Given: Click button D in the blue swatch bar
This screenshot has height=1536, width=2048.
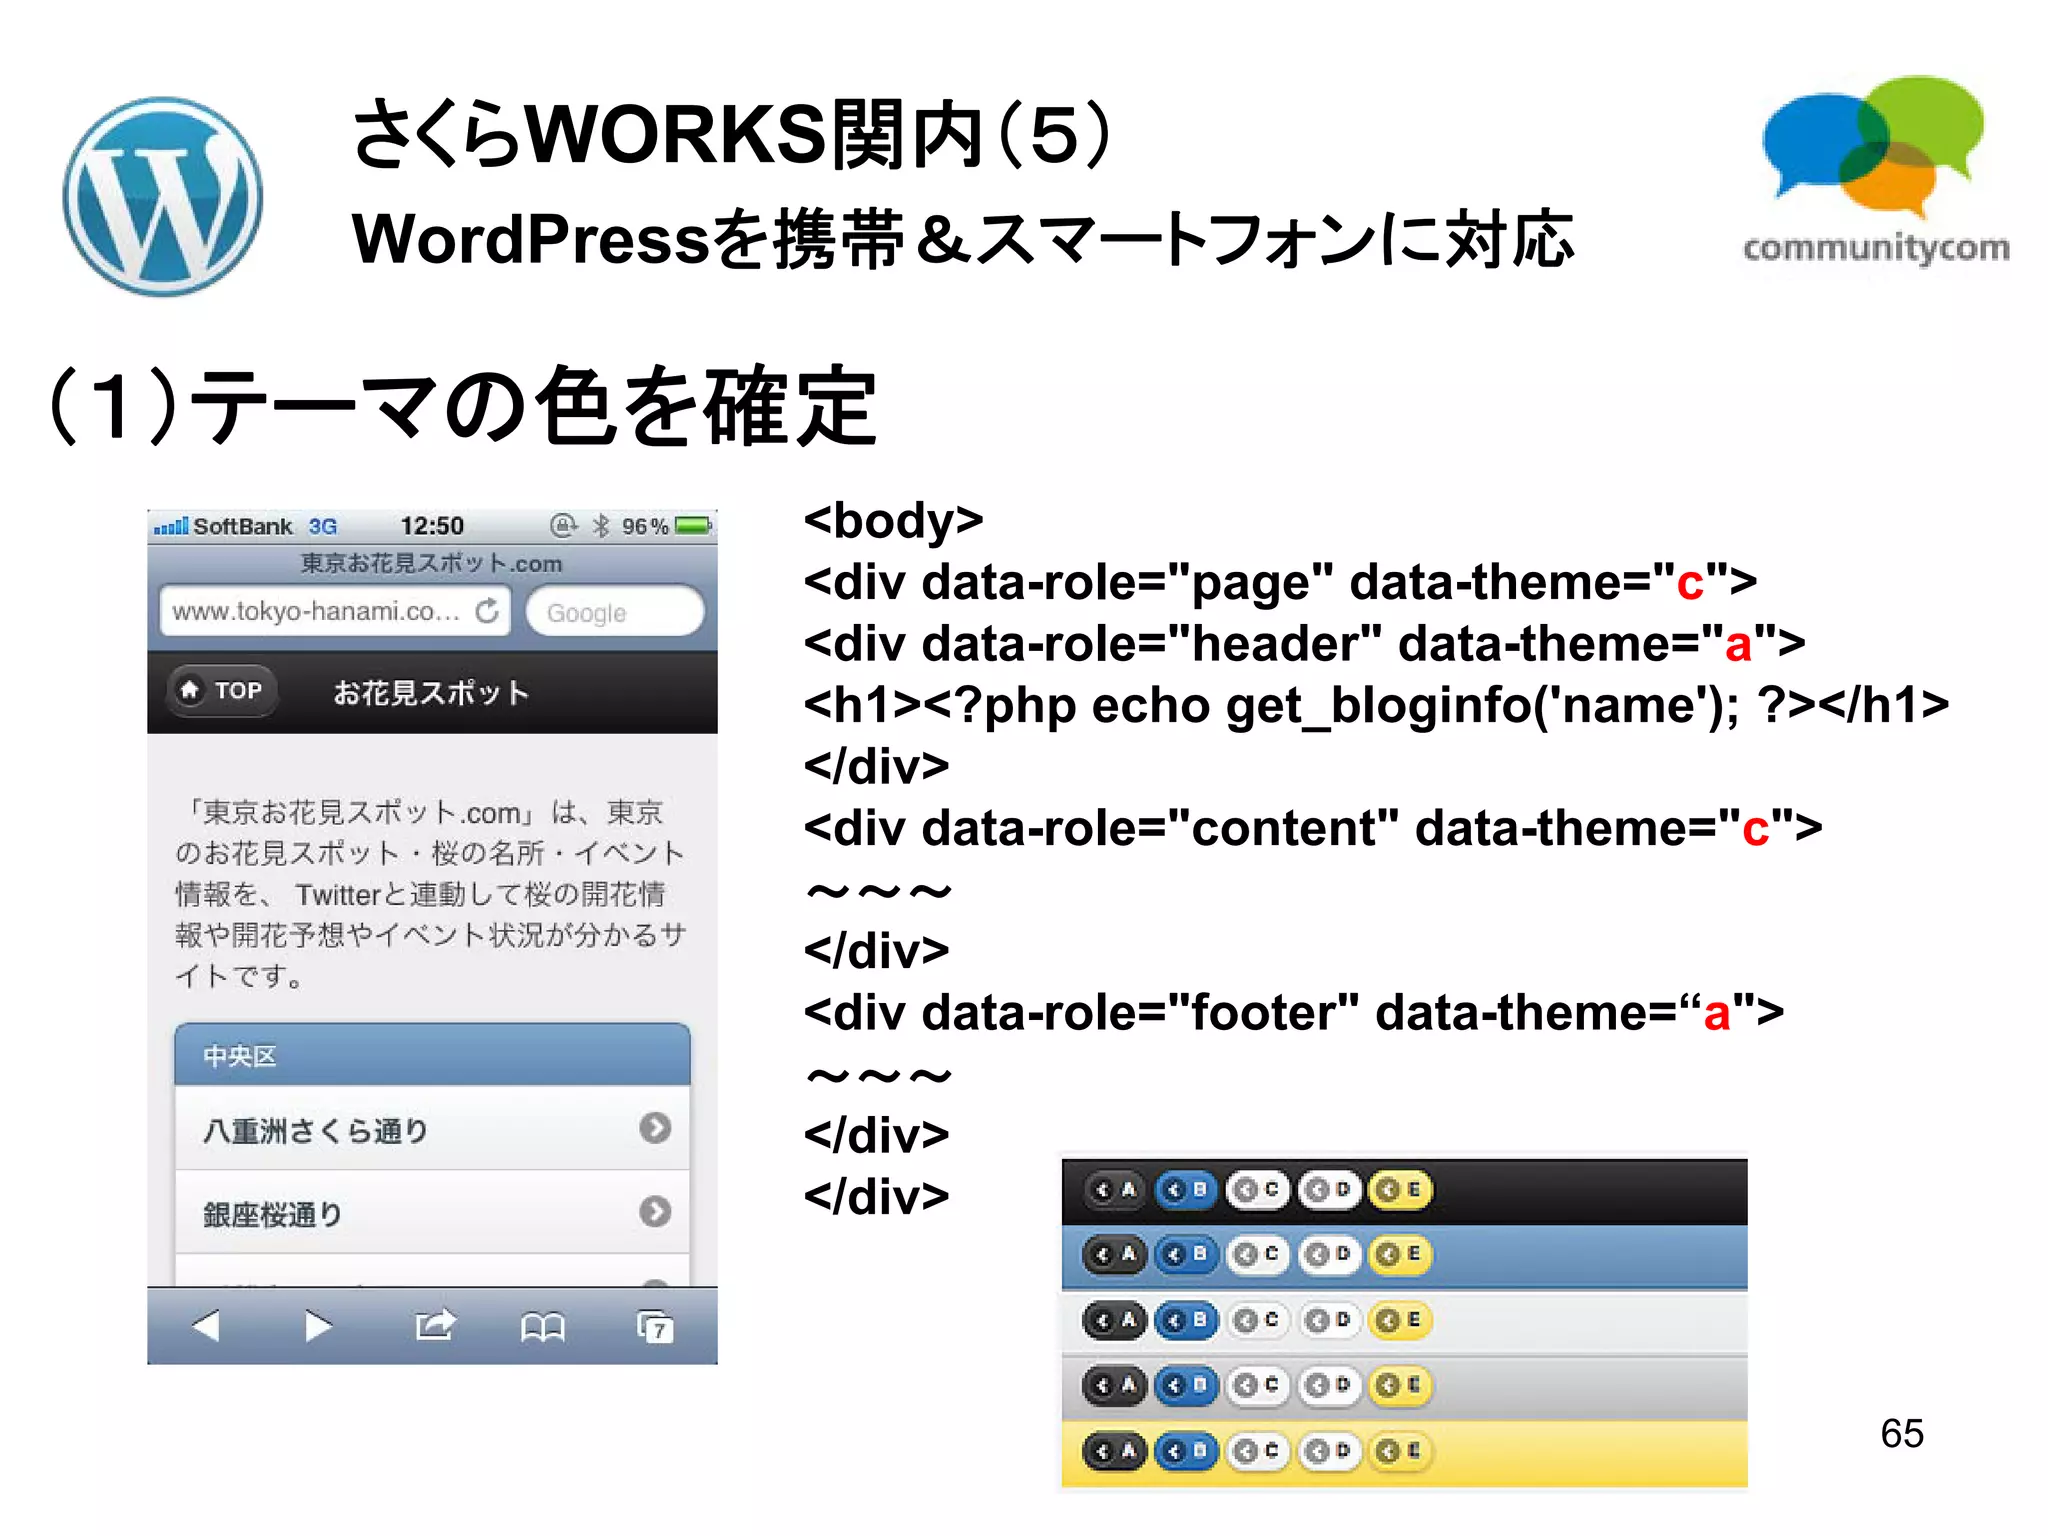Looking at the screenshot, I should point(1329,1254).
